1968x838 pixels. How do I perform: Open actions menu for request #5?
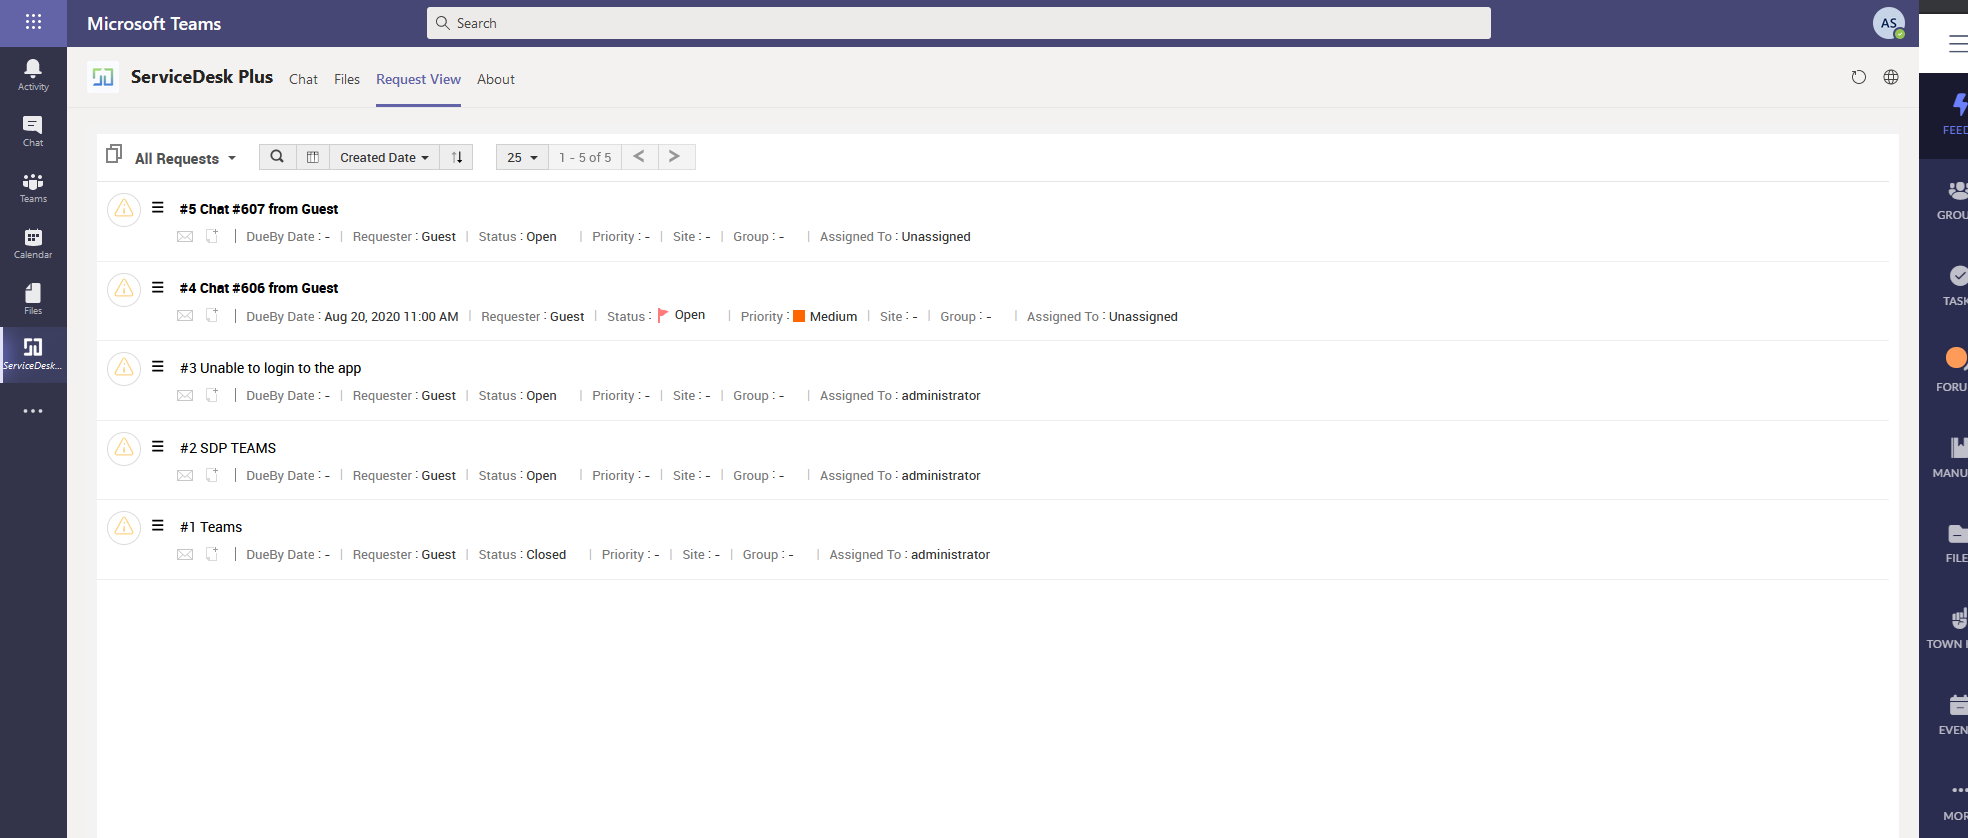click(x=158, y=208)
